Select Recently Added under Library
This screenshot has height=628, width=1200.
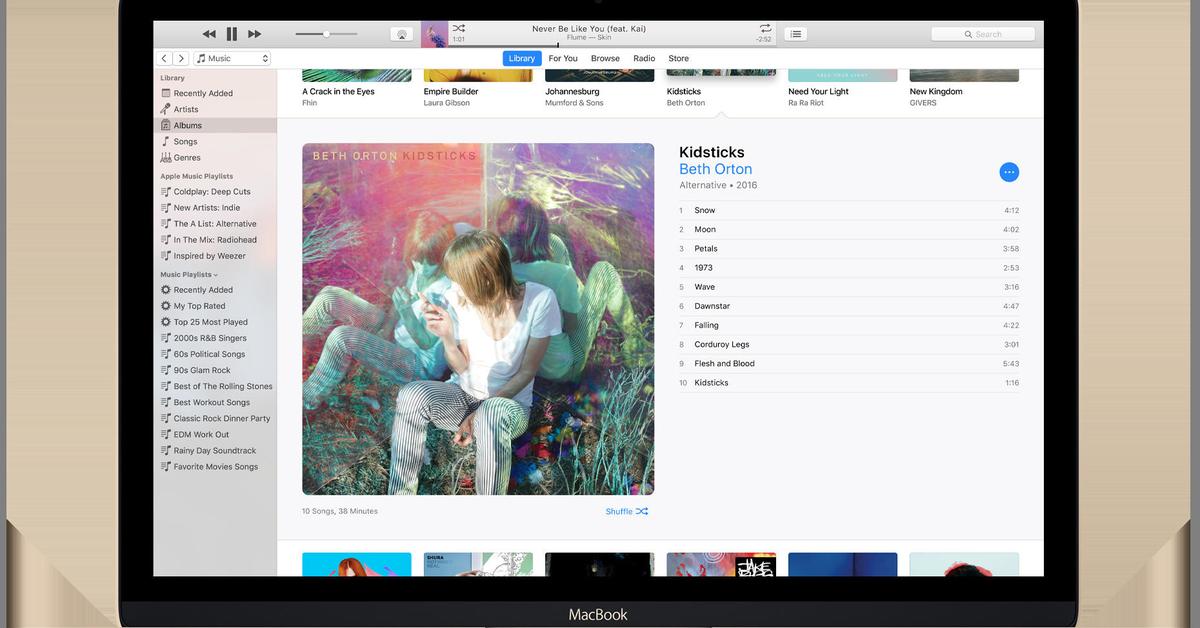point(215,94)
